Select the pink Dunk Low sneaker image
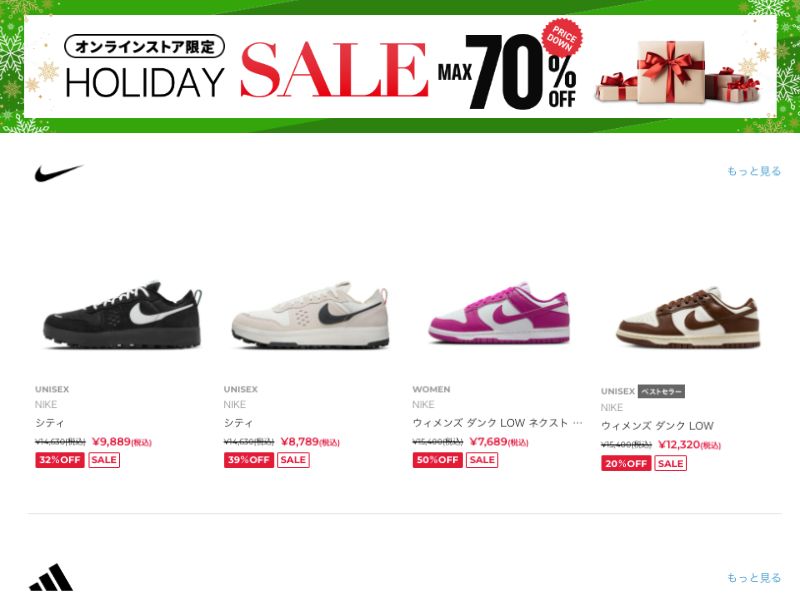The width and height of the screenshot is (800, 600). pyautogui.click(x=499, y=313)
